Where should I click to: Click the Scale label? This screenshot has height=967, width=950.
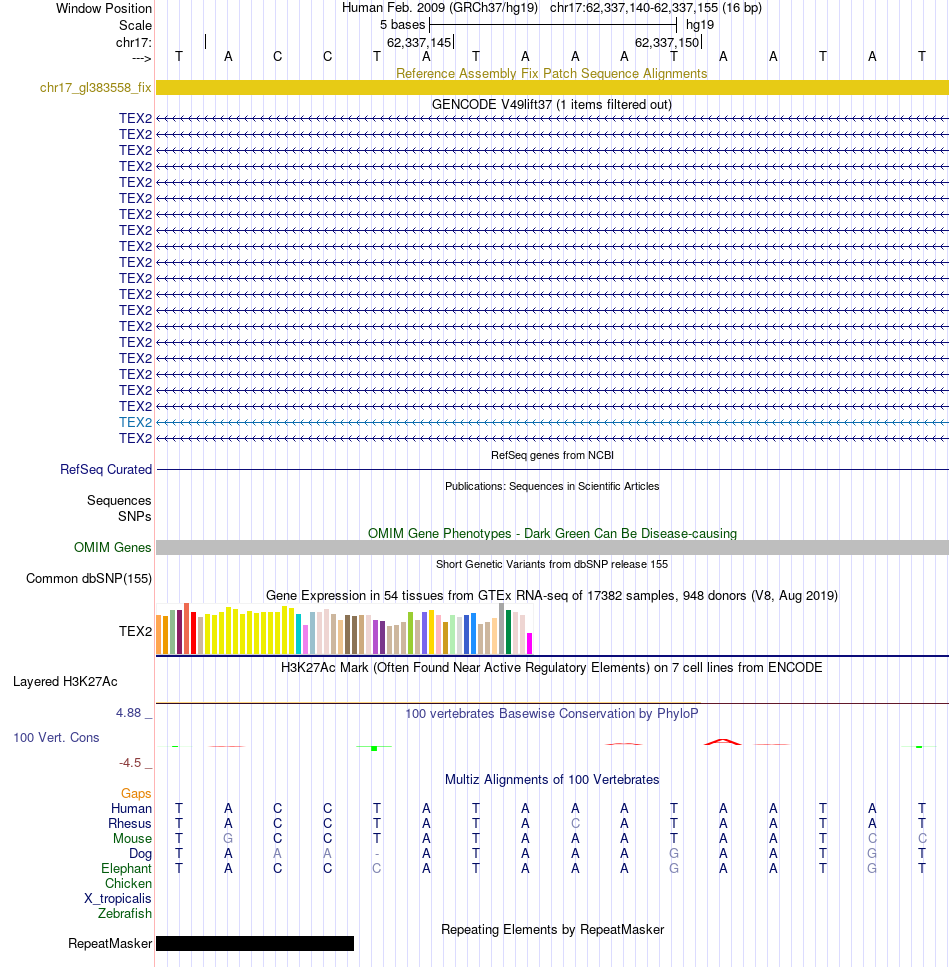click(135, 25)
